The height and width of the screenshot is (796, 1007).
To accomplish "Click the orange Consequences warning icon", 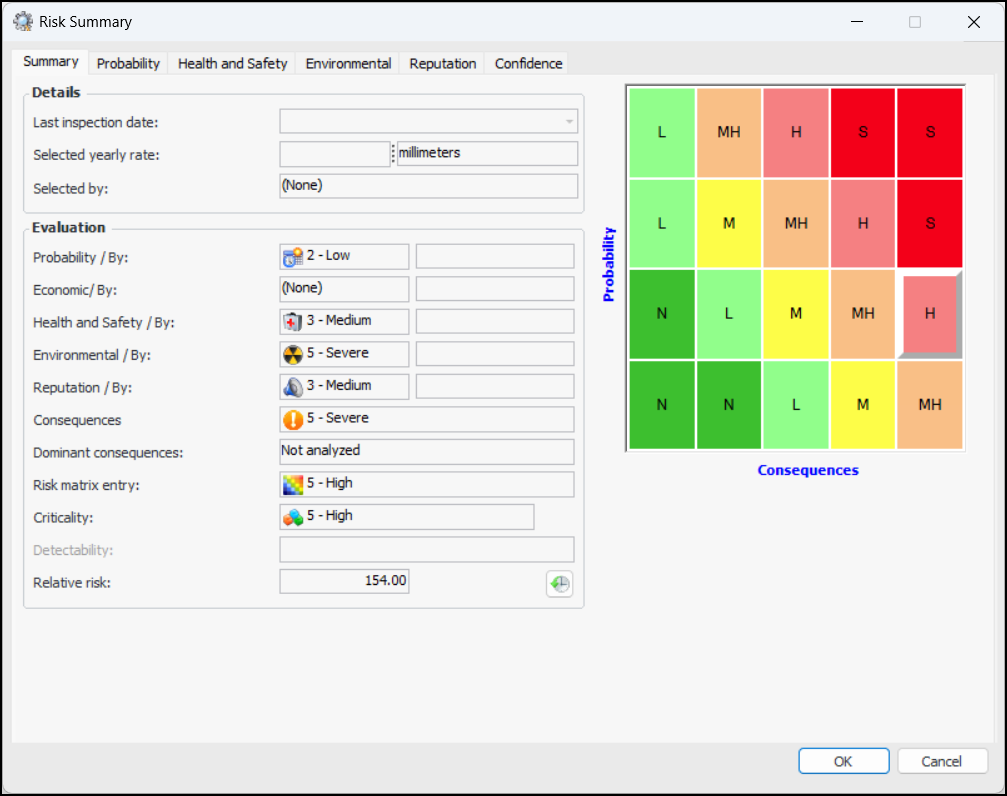I will coord(293,419).
